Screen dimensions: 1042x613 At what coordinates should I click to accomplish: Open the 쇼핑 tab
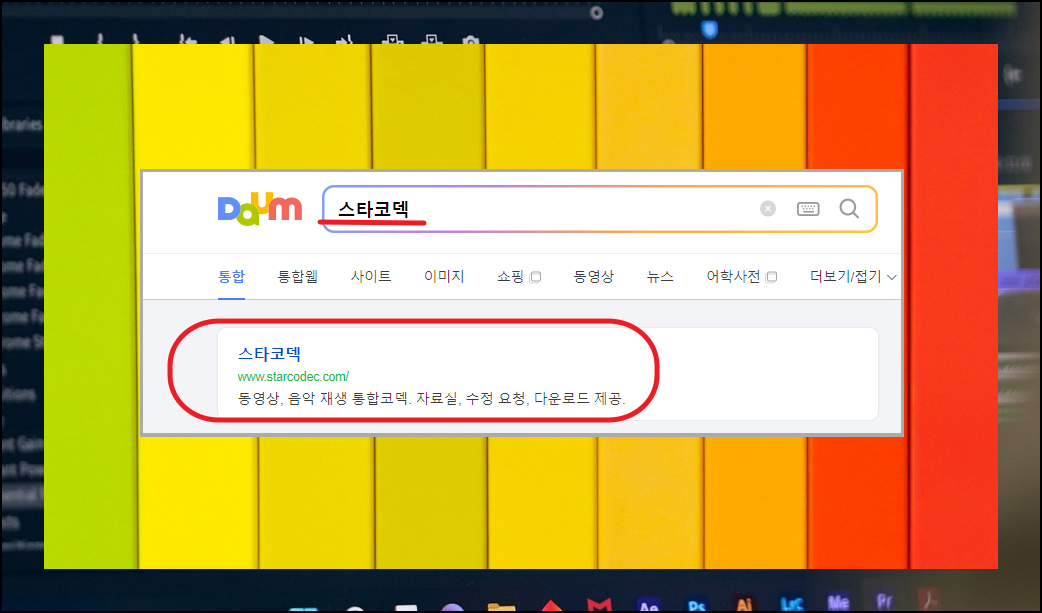pos(518,277)
